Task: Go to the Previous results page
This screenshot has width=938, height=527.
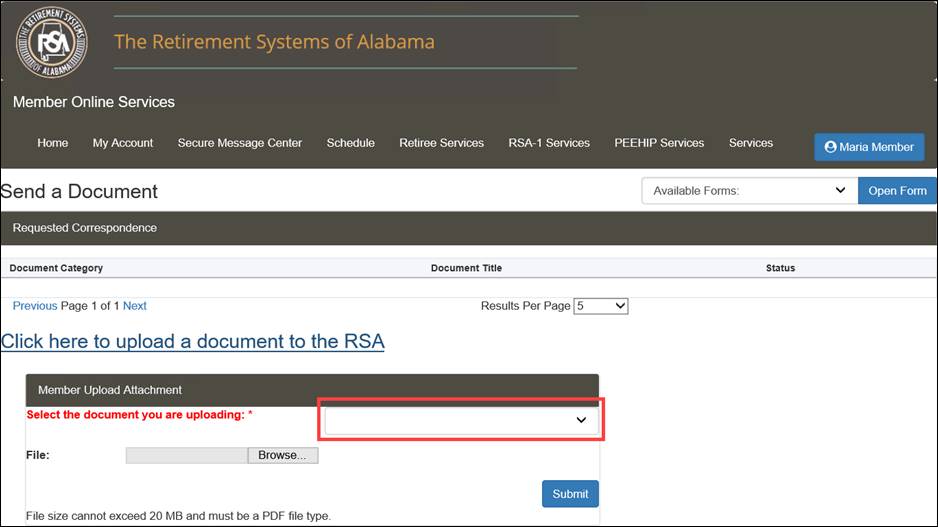Action: [35, 306]
